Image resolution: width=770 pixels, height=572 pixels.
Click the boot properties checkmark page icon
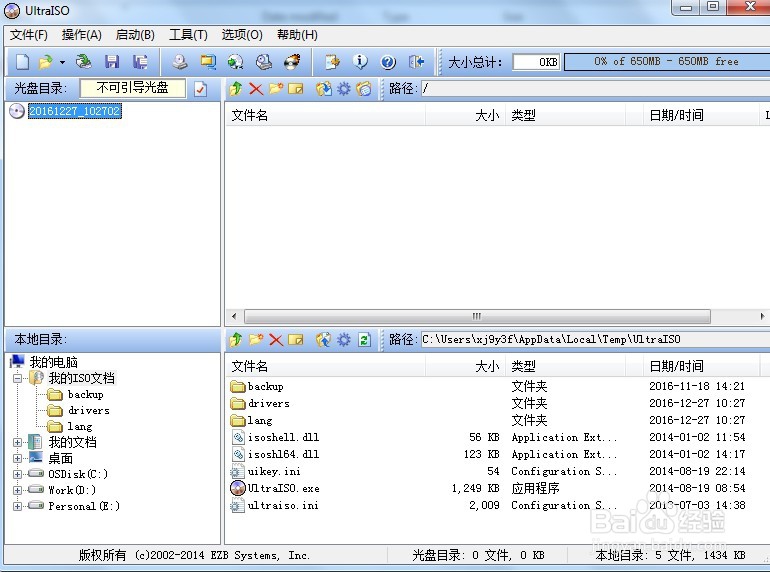point(200,89)
